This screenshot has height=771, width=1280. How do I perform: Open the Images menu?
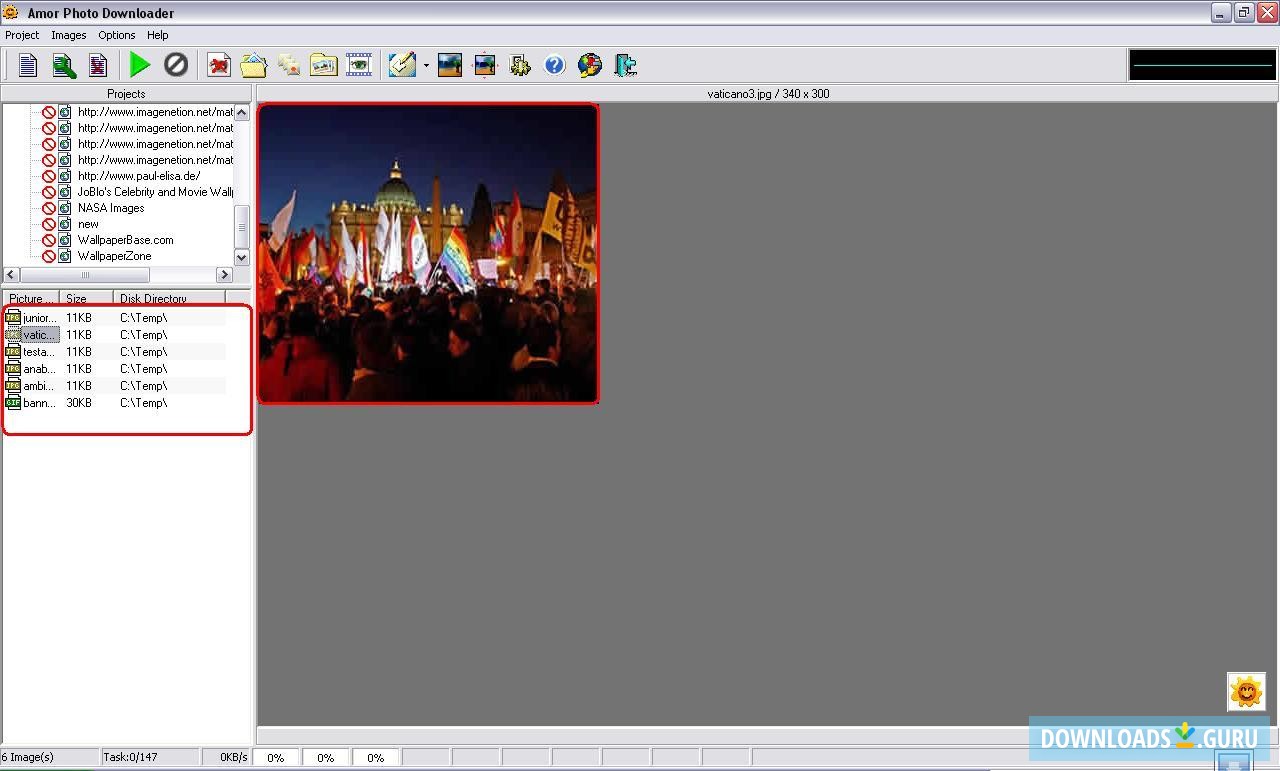(68, 35)
